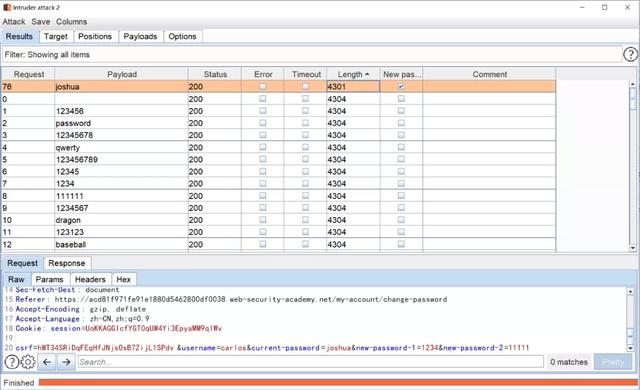Sort by Request column header
This screenshot has width=640, height=390.
[29, 74]
